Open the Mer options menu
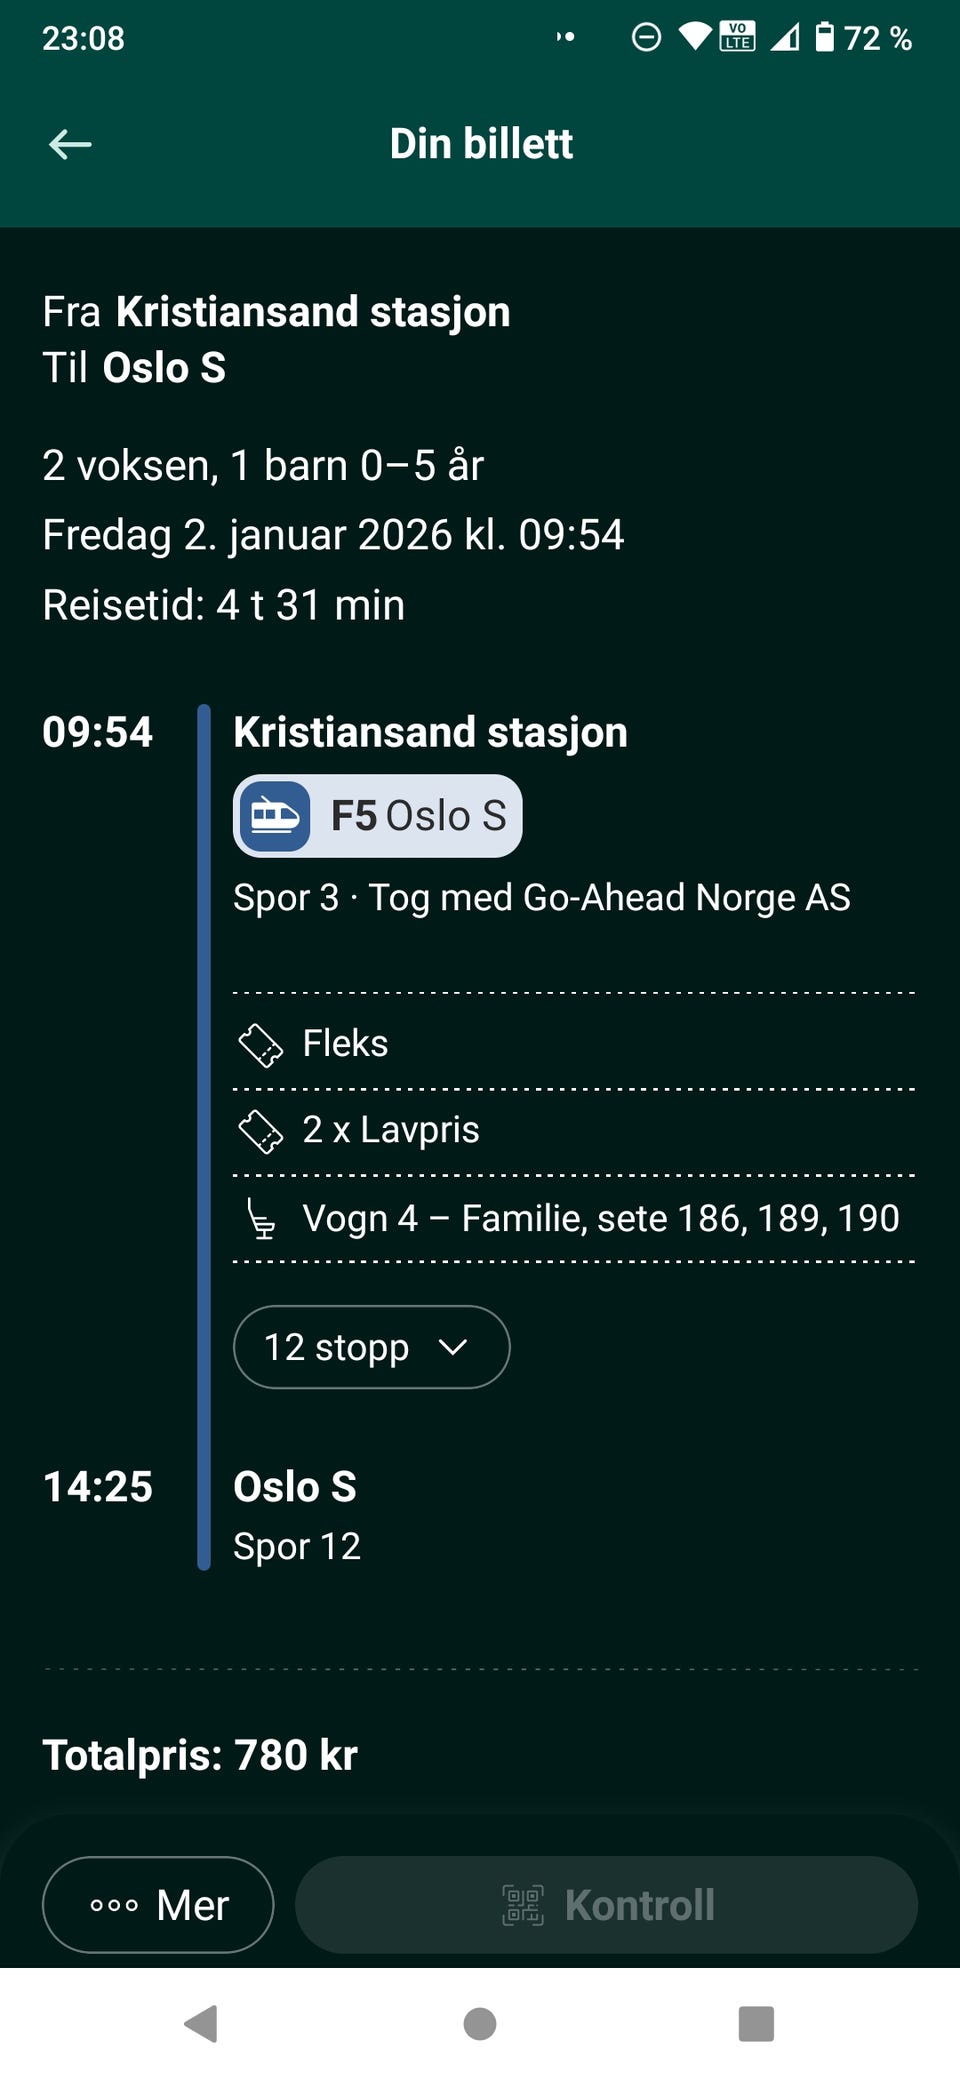The height and width of the screenshot is (2080, 960). [158, 1905]
